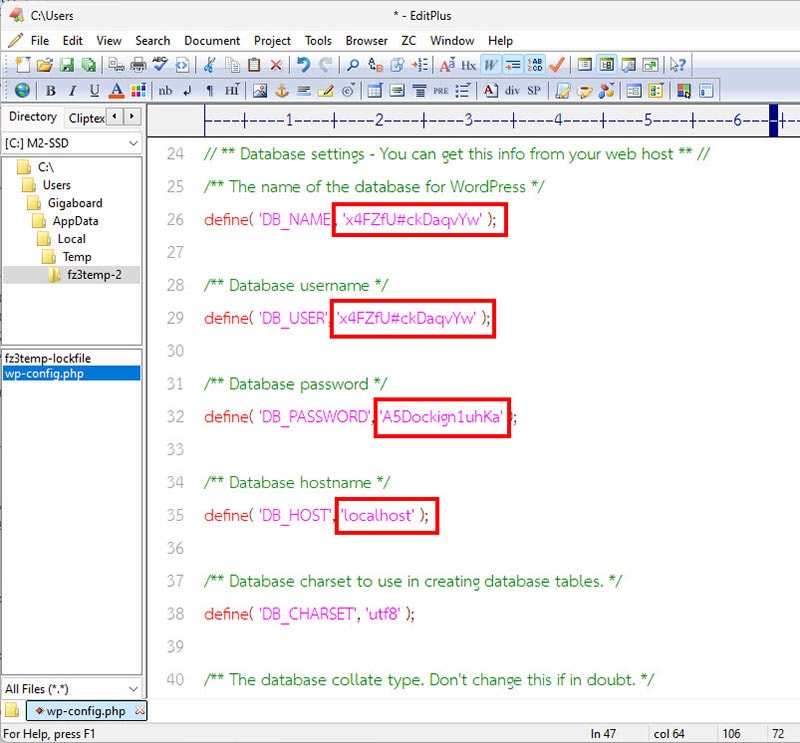
Task: Save the file with floppy disk icon
Action: tap(67, 65)
